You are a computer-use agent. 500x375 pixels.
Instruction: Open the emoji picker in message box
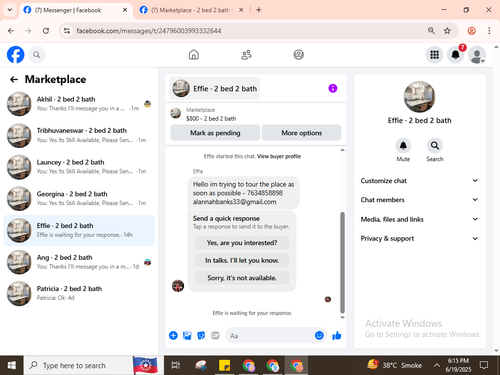(319, 335)
